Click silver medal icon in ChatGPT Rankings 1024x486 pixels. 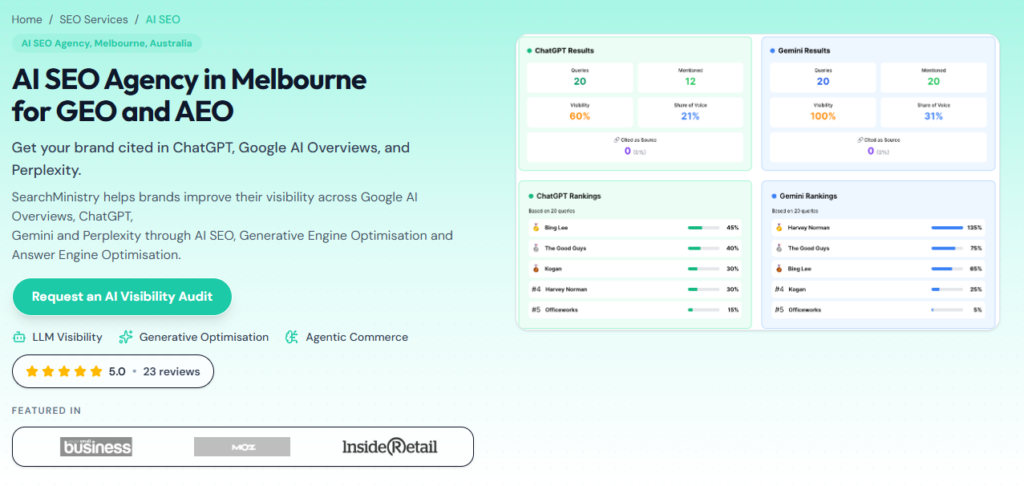tap(536, 248)
